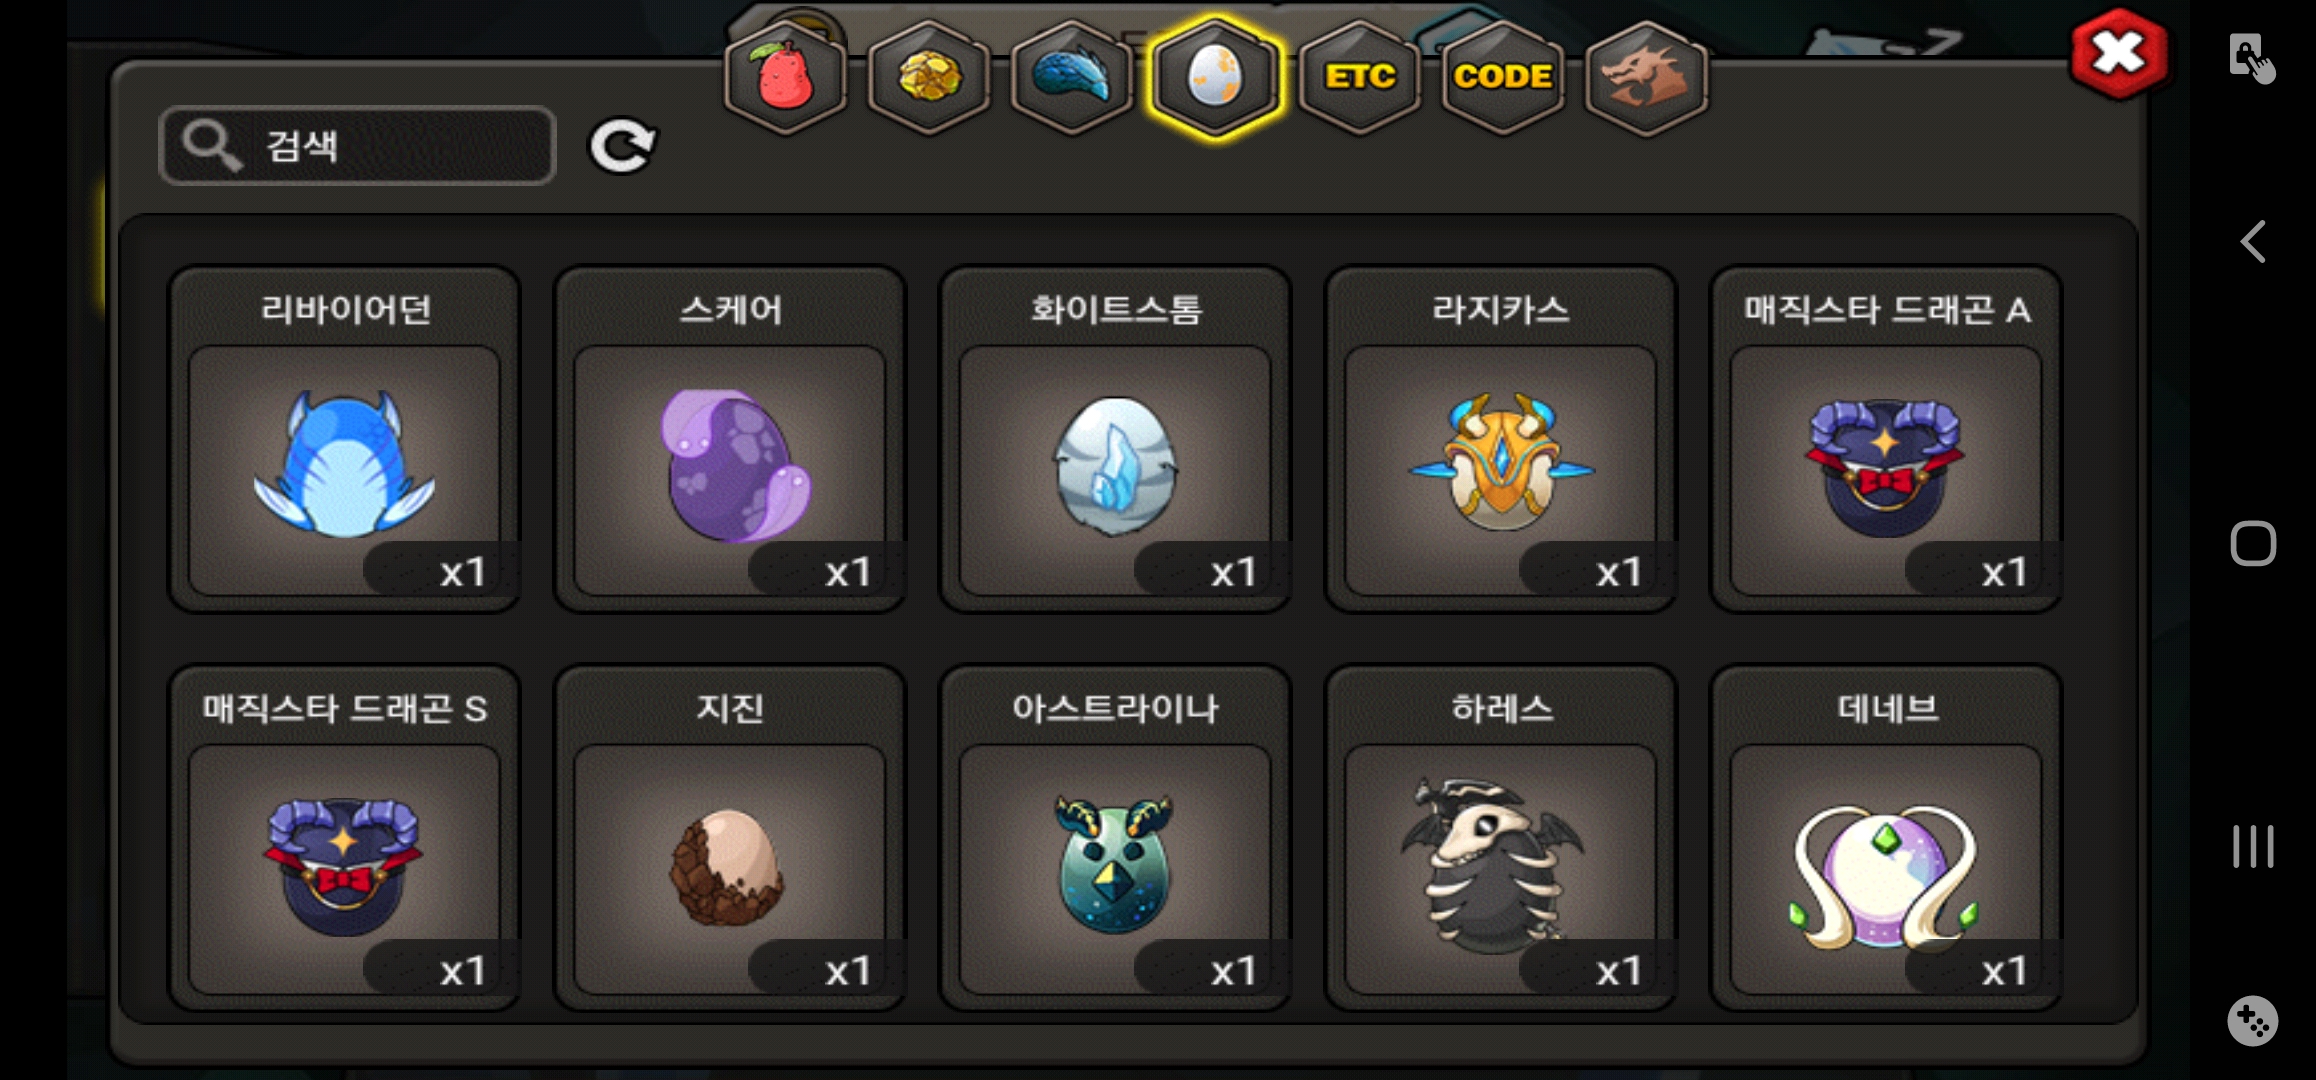Tap the 매직스타 드래곤 A egg

tap(1886, 439)
